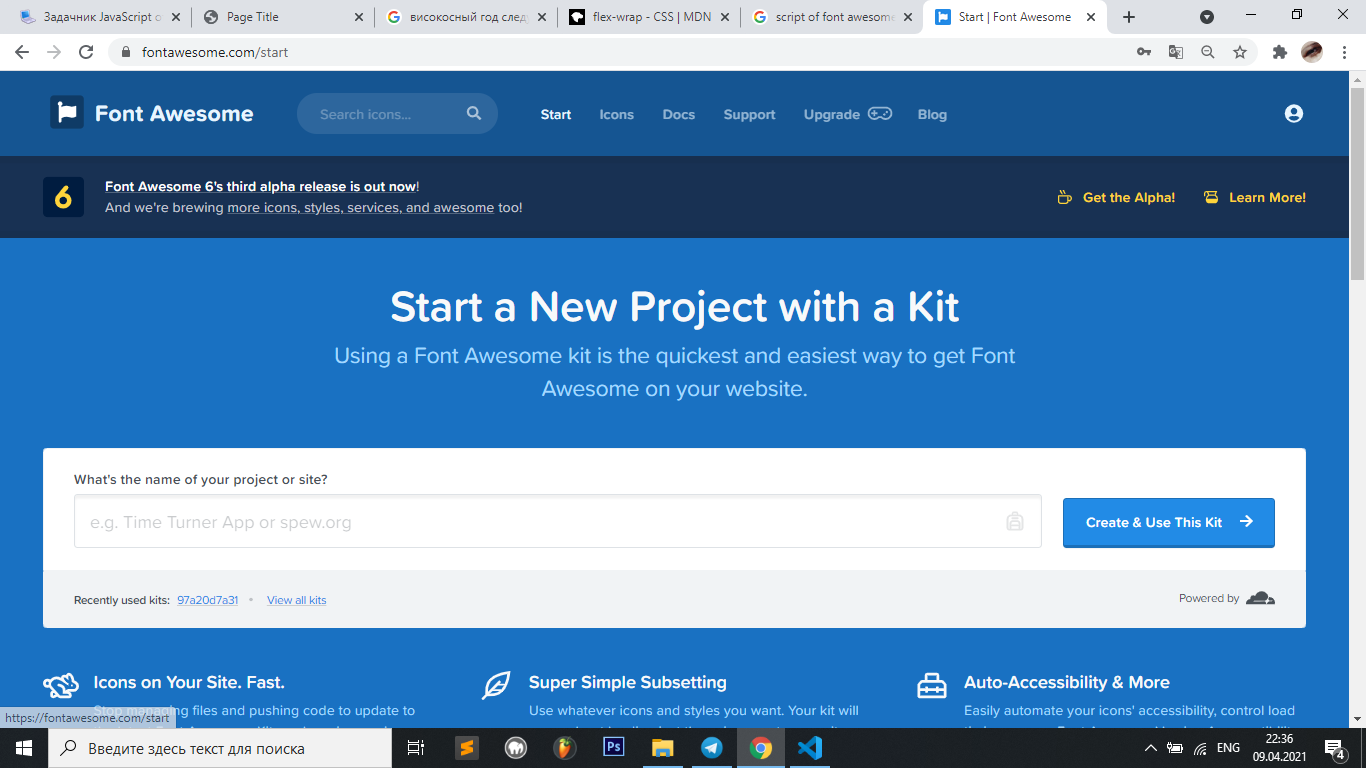Click the Learn More! link
The image size is (1366, 768).
point(1267,198)
